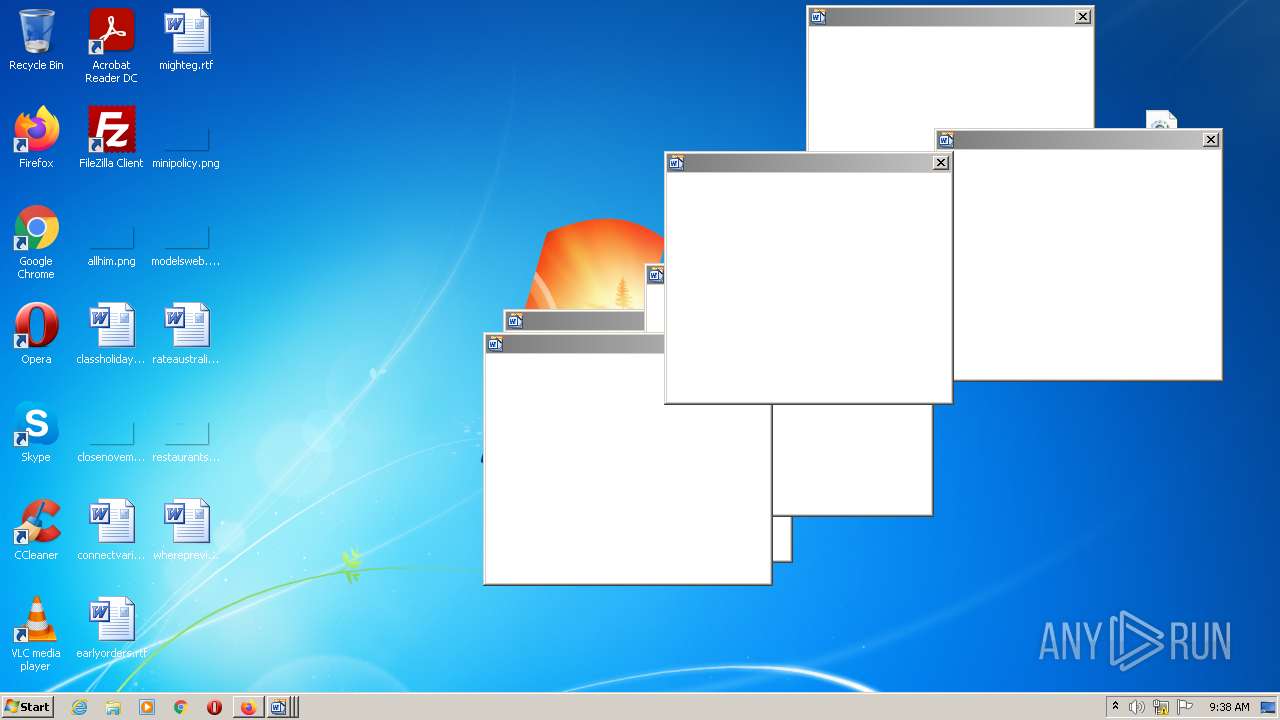Click Show desktop button at taskbar end
The width and height of the screenshot is (1280, 720).
1269,707
